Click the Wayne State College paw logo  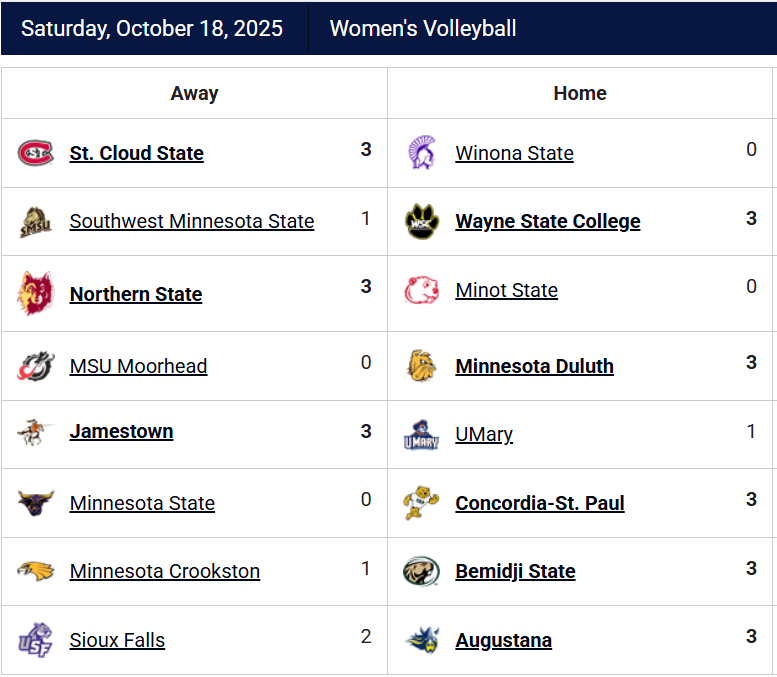[422, 221]
